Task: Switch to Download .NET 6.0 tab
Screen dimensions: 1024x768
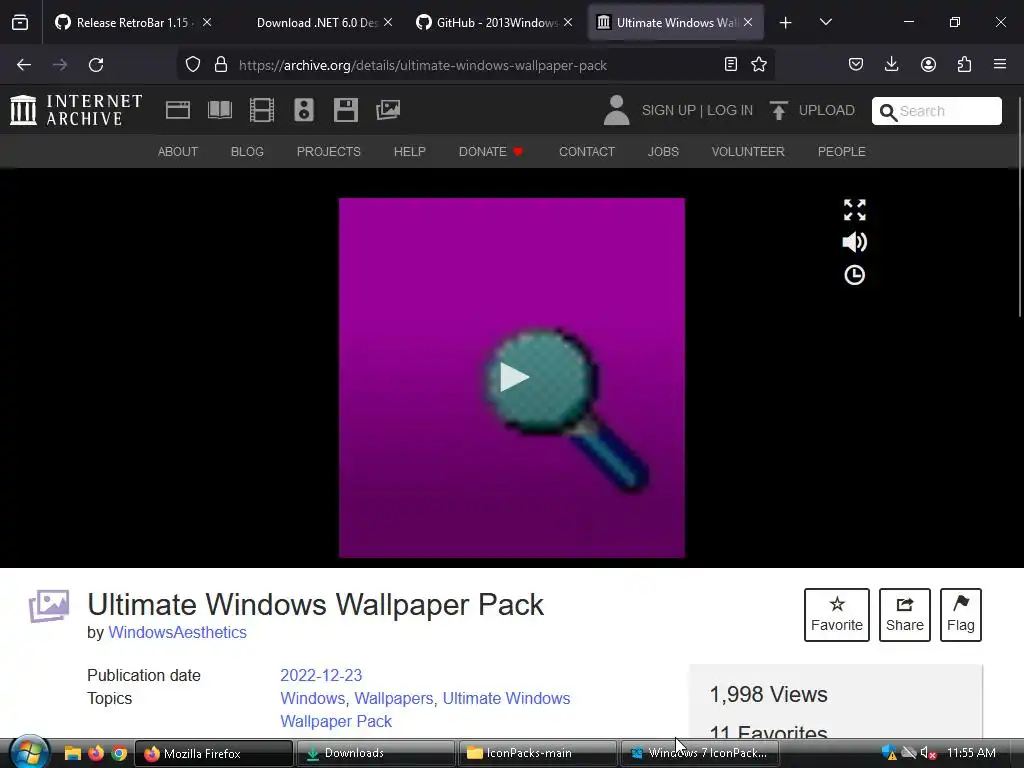Action: click(x=317, y=23)
